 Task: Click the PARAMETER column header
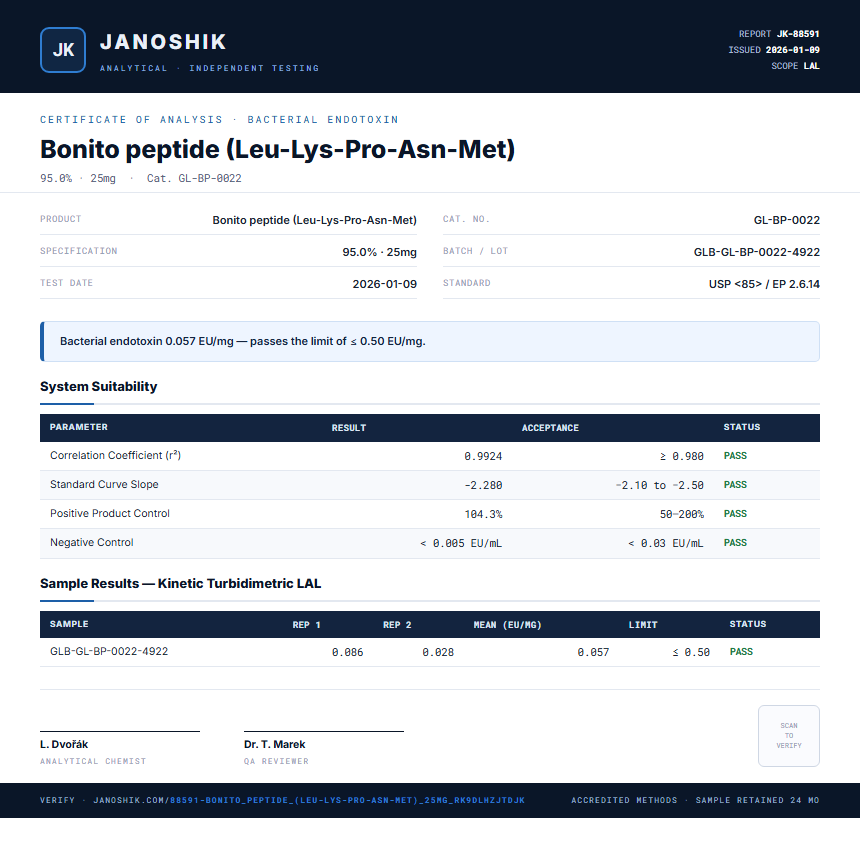79,427
